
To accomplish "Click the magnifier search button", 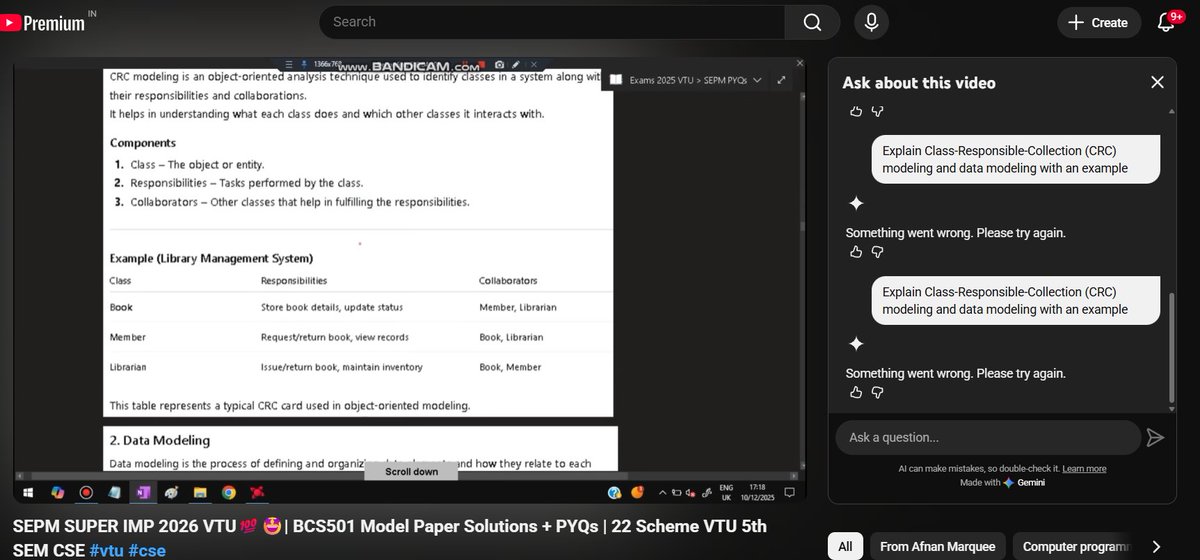I will 812,22.
